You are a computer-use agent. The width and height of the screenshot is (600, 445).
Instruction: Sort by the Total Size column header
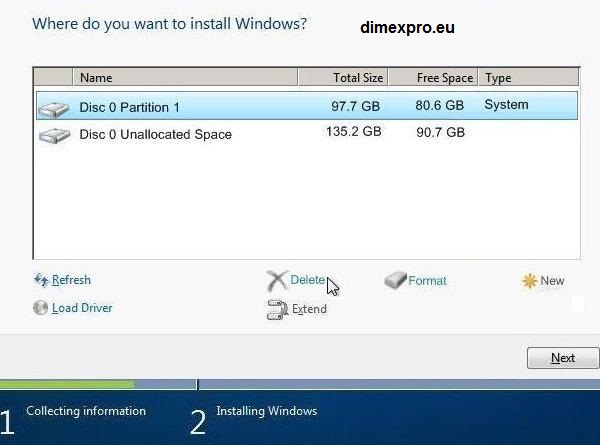point(343,77)
